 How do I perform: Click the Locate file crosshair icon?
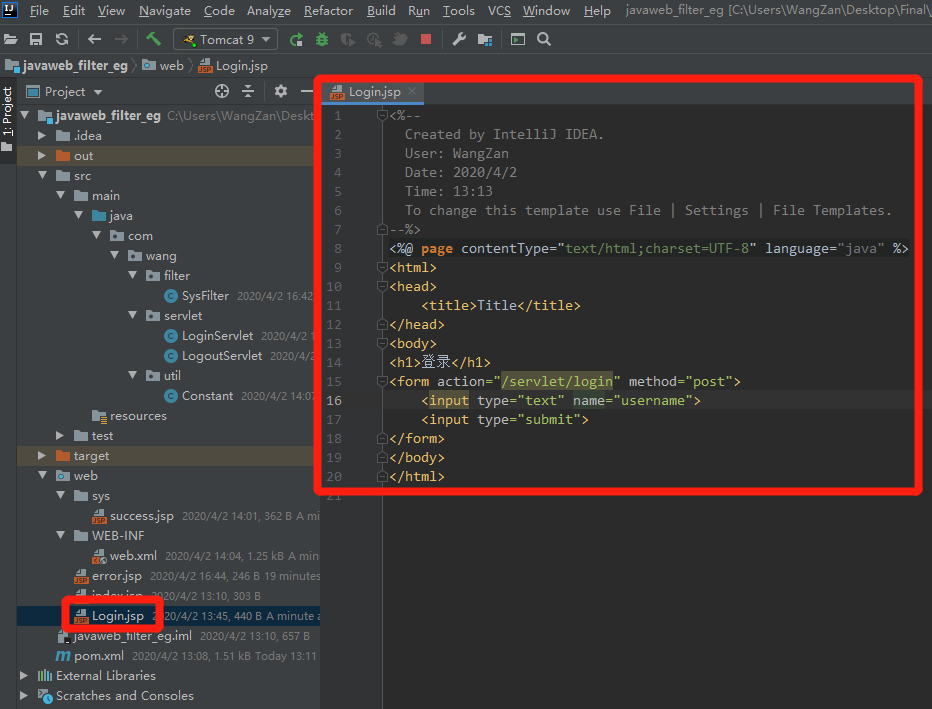(222, 91)
